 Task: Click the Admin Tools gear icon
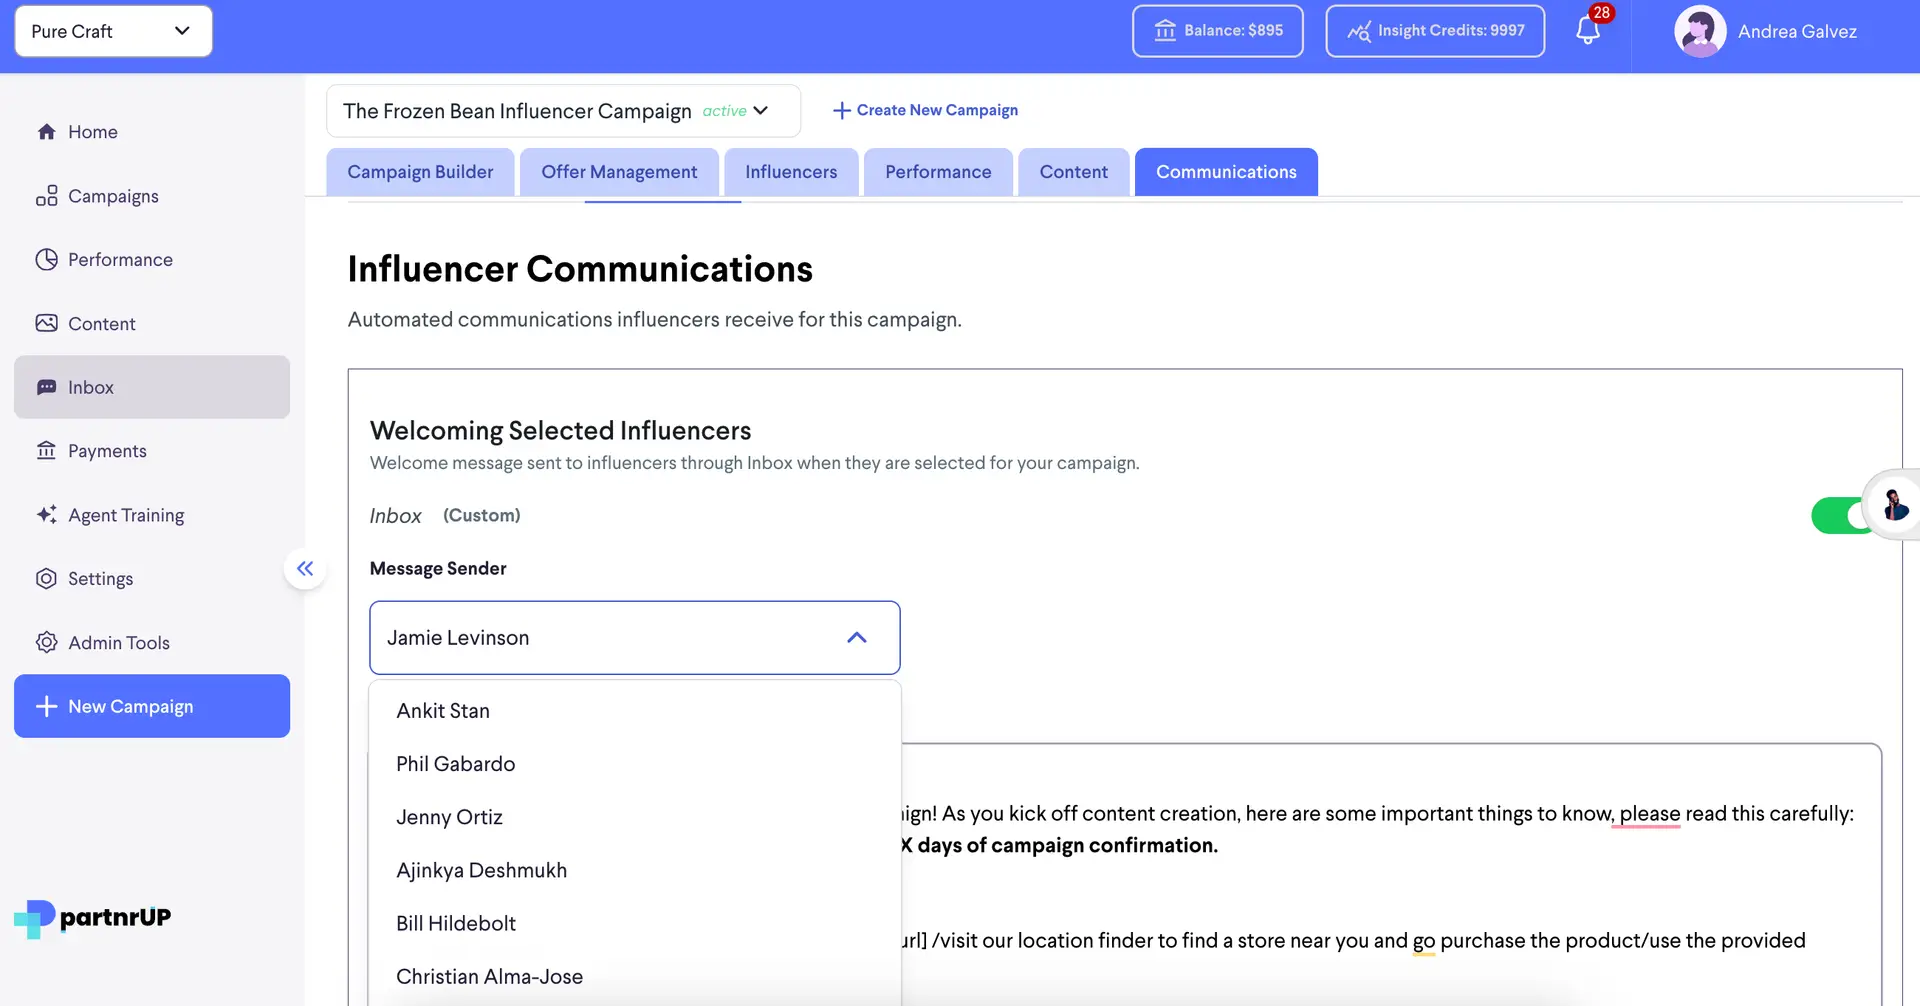46,642
